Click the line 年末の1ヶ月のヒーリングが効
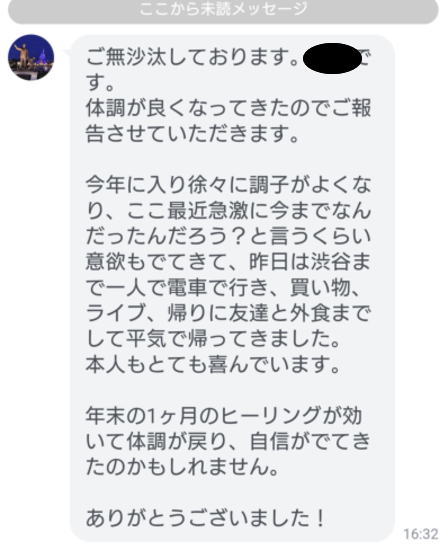 pyautogui.click(x=224, y=416)
